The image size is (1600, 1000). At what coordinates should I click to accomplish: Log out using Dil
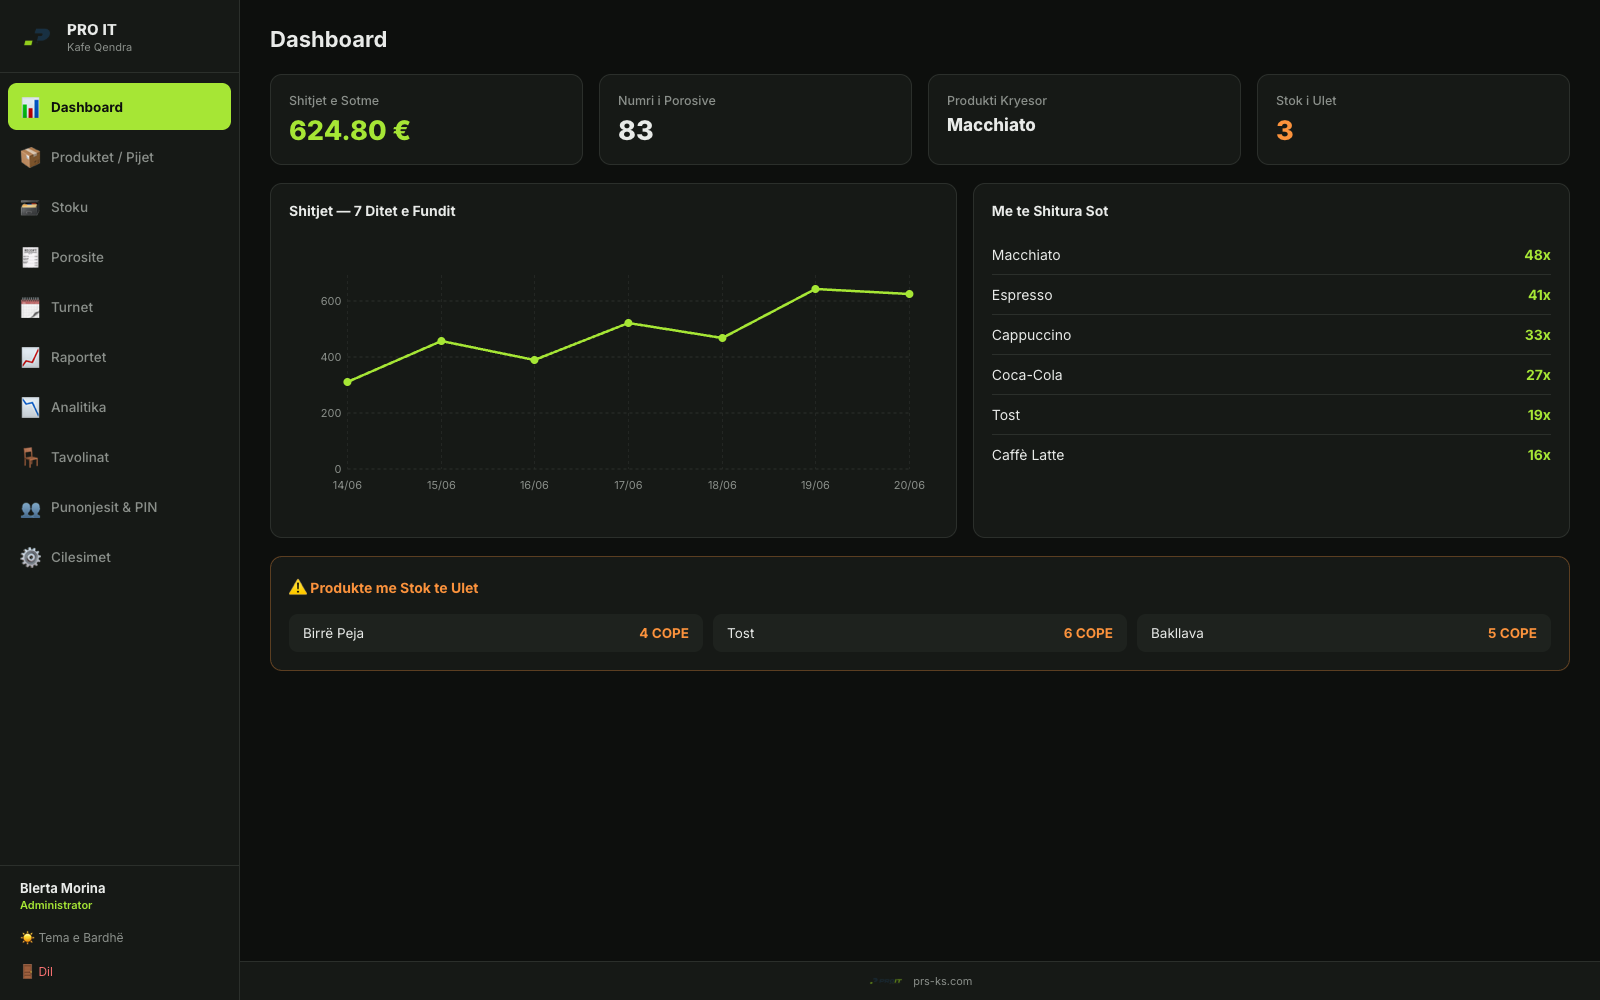[x=37, y=972]
